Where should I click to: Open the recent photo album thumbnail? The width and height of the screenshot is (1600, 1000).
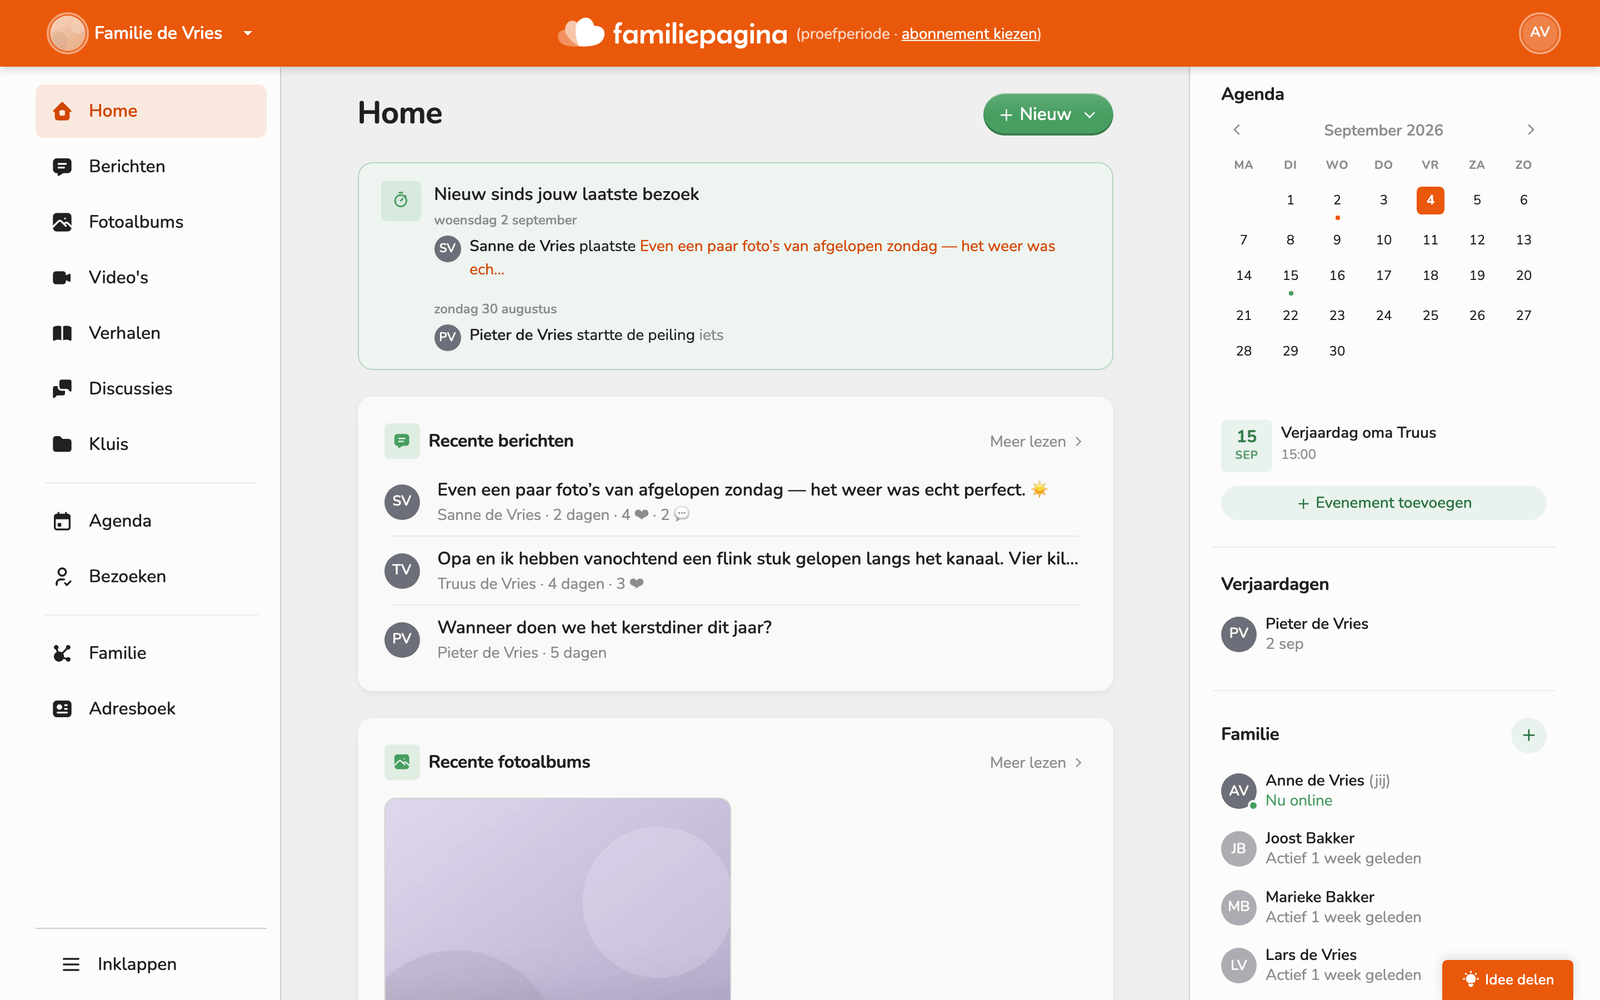(x=557, y=898)
